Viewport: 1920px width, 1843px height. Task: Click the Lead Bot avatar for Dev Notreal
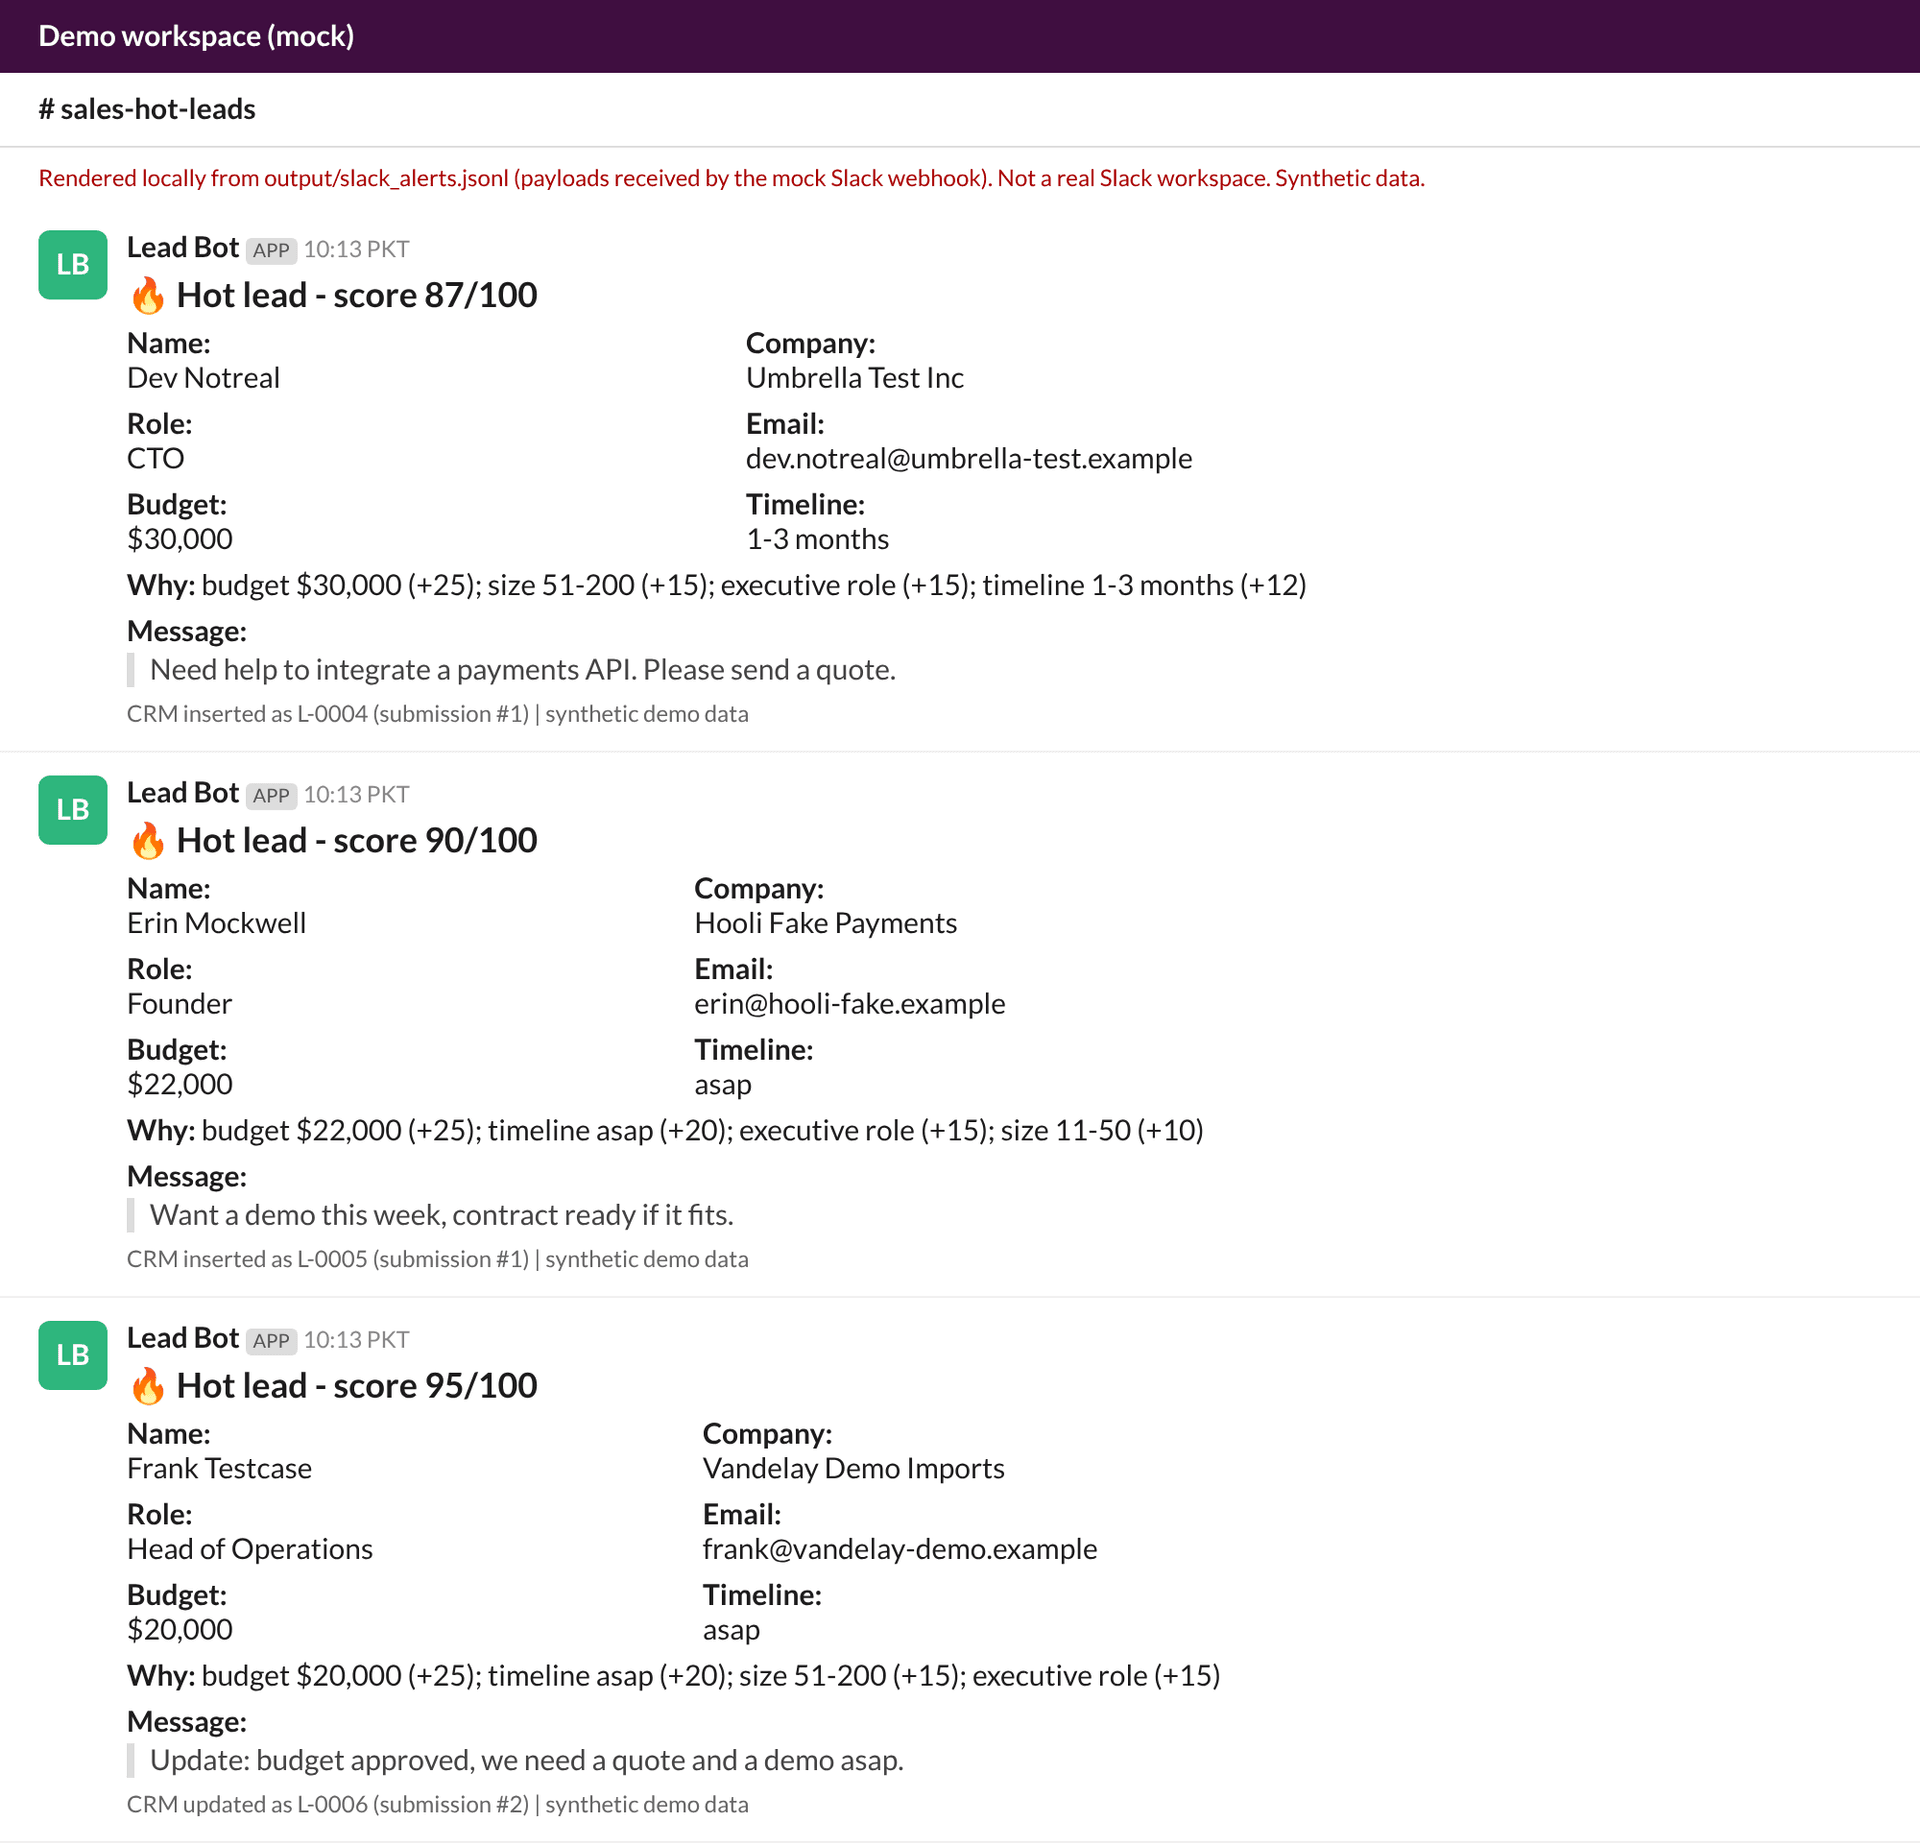pos(73,265)
